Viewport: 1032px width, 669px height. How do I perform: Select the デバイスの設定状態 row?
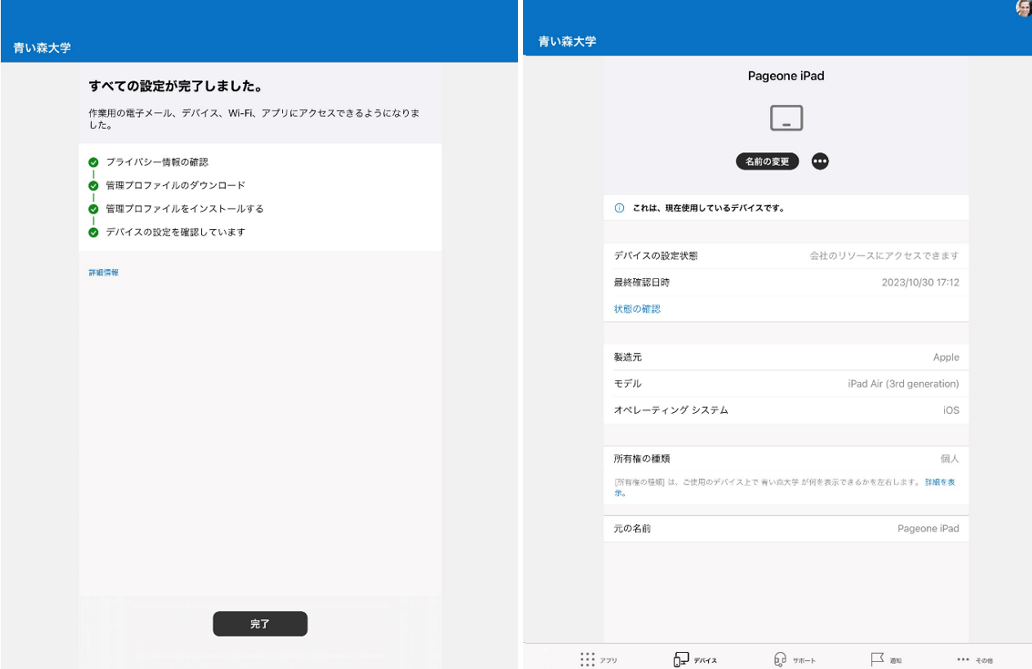786,256
